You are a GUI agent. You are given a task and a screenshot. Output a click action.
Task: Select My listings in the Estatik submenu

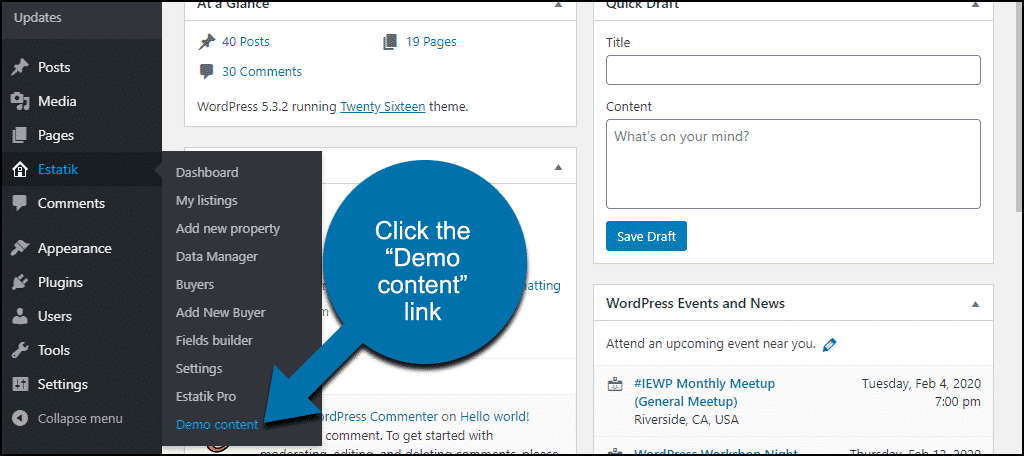[x=206, y=201]
